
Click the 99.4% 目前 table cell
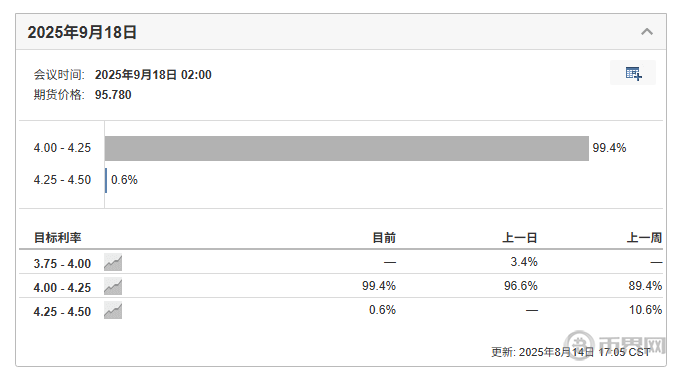click(x=379, y=286)
